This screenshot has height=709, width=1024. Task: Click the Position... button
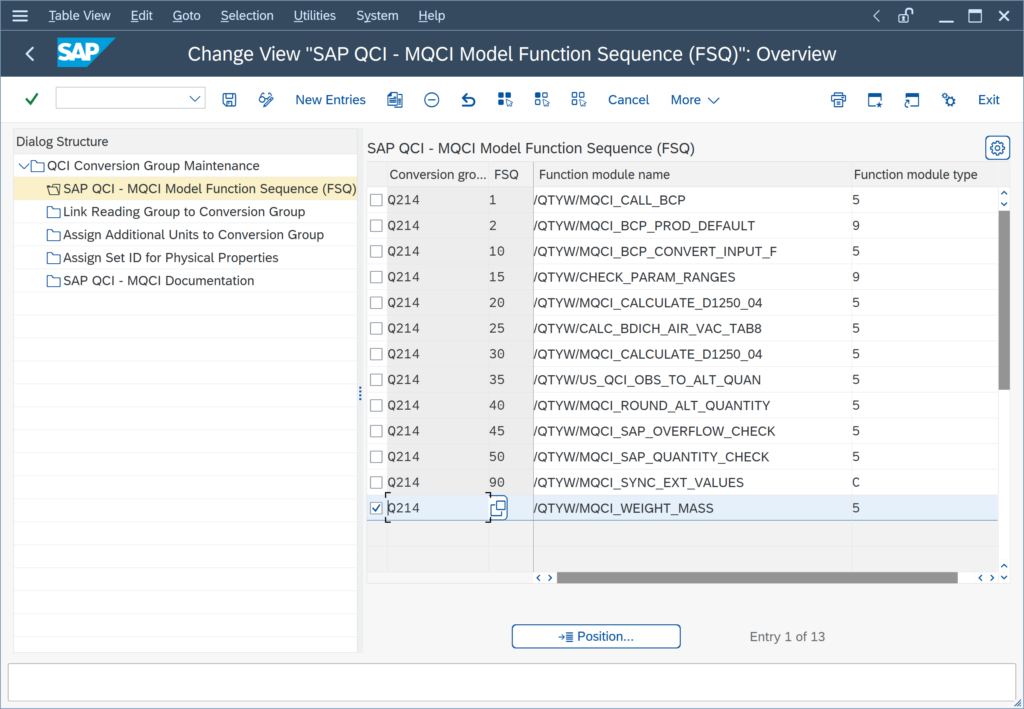596,637
